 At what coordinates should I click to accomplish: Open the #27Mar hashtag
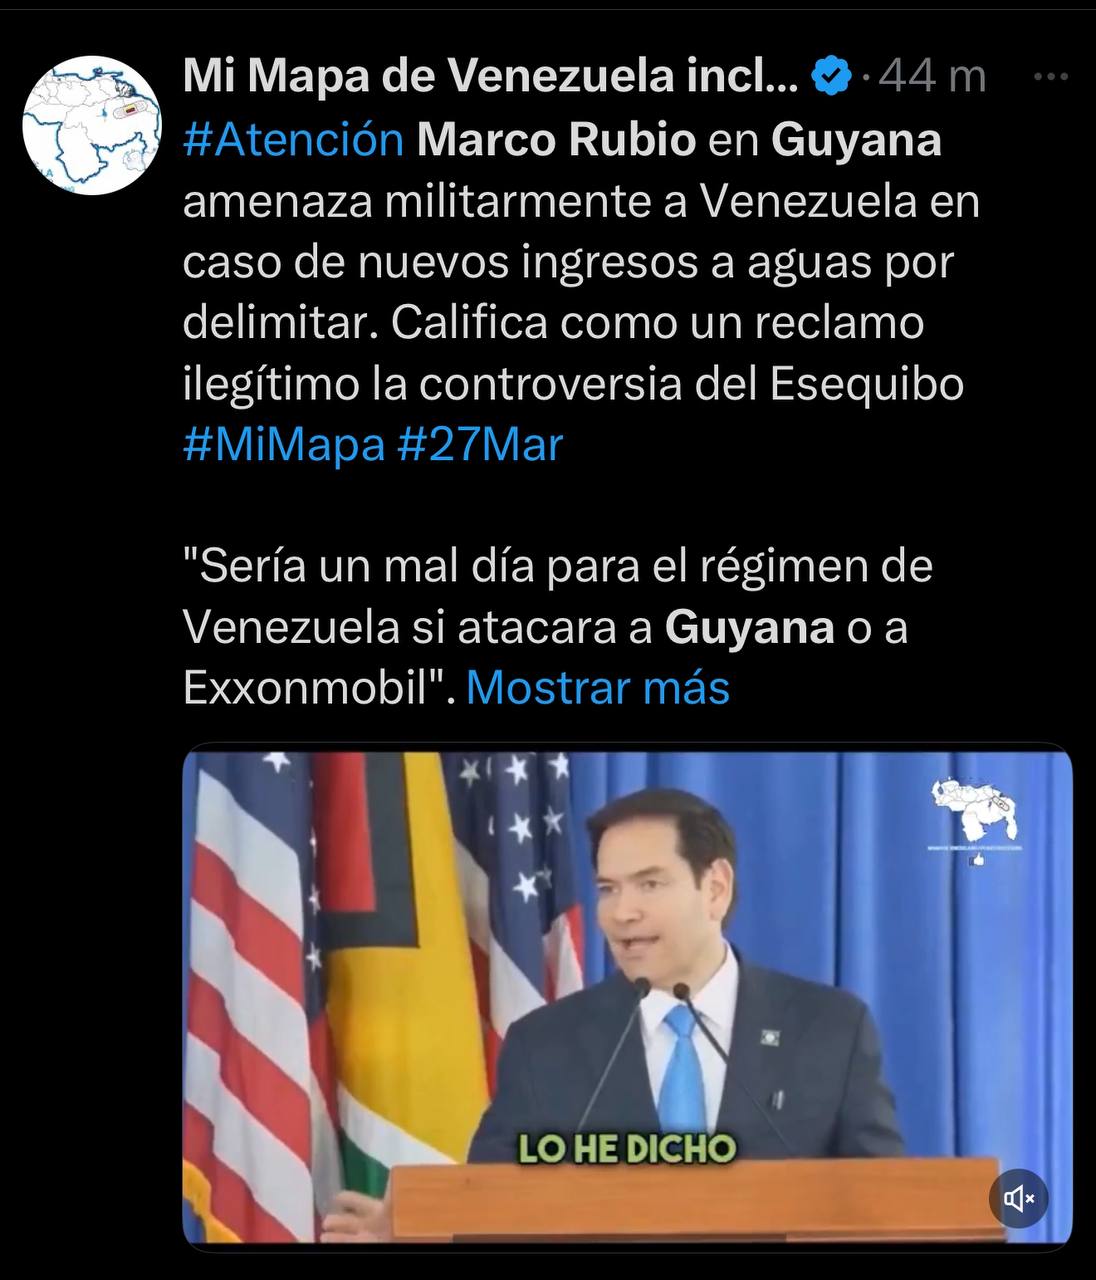[480, 445]
